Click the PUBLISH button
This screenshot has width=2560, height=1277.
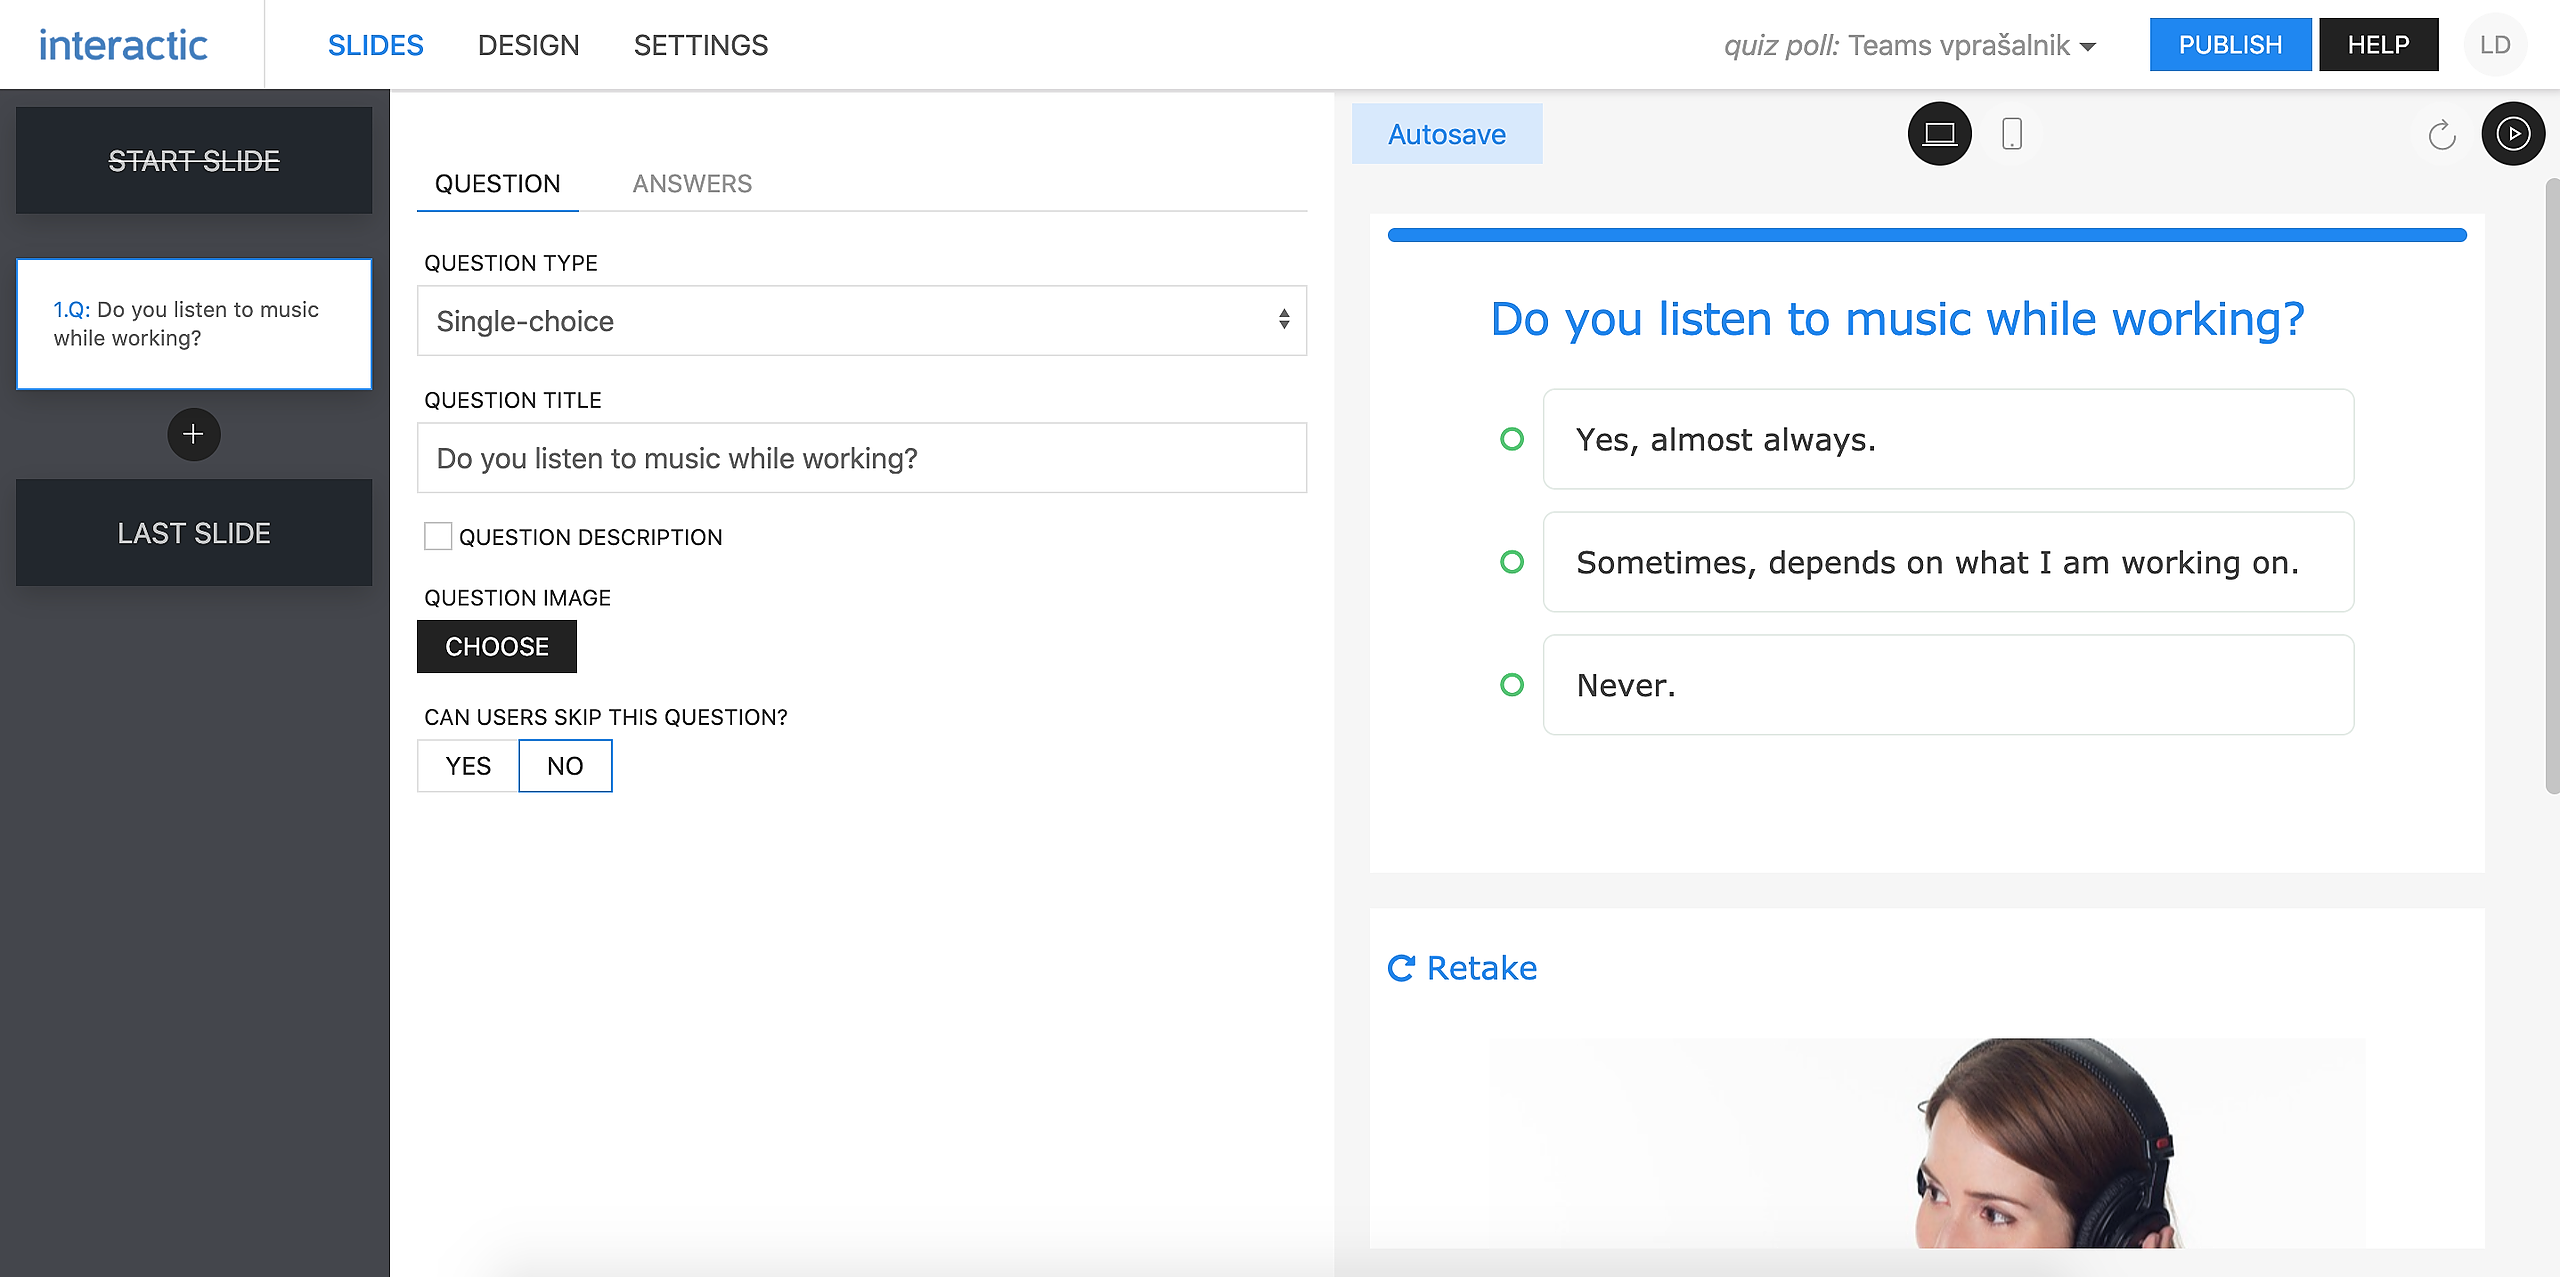point(2229,45)
